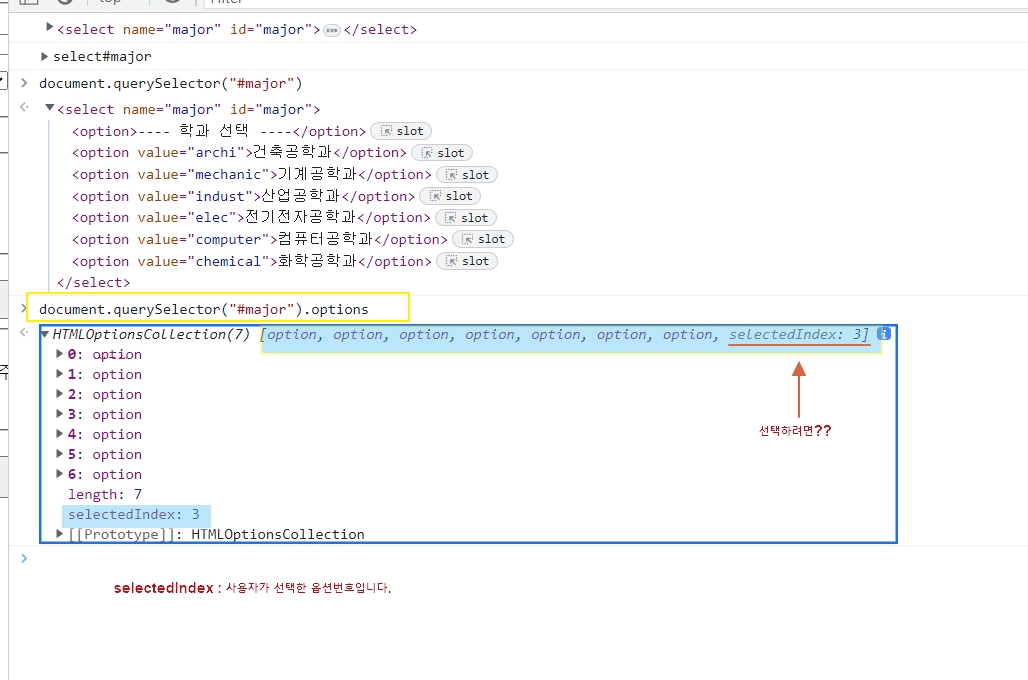Click the info icon beside selectedIndex: 3
This screenshot has height=680, width=1028.
(x=884, y=334)
